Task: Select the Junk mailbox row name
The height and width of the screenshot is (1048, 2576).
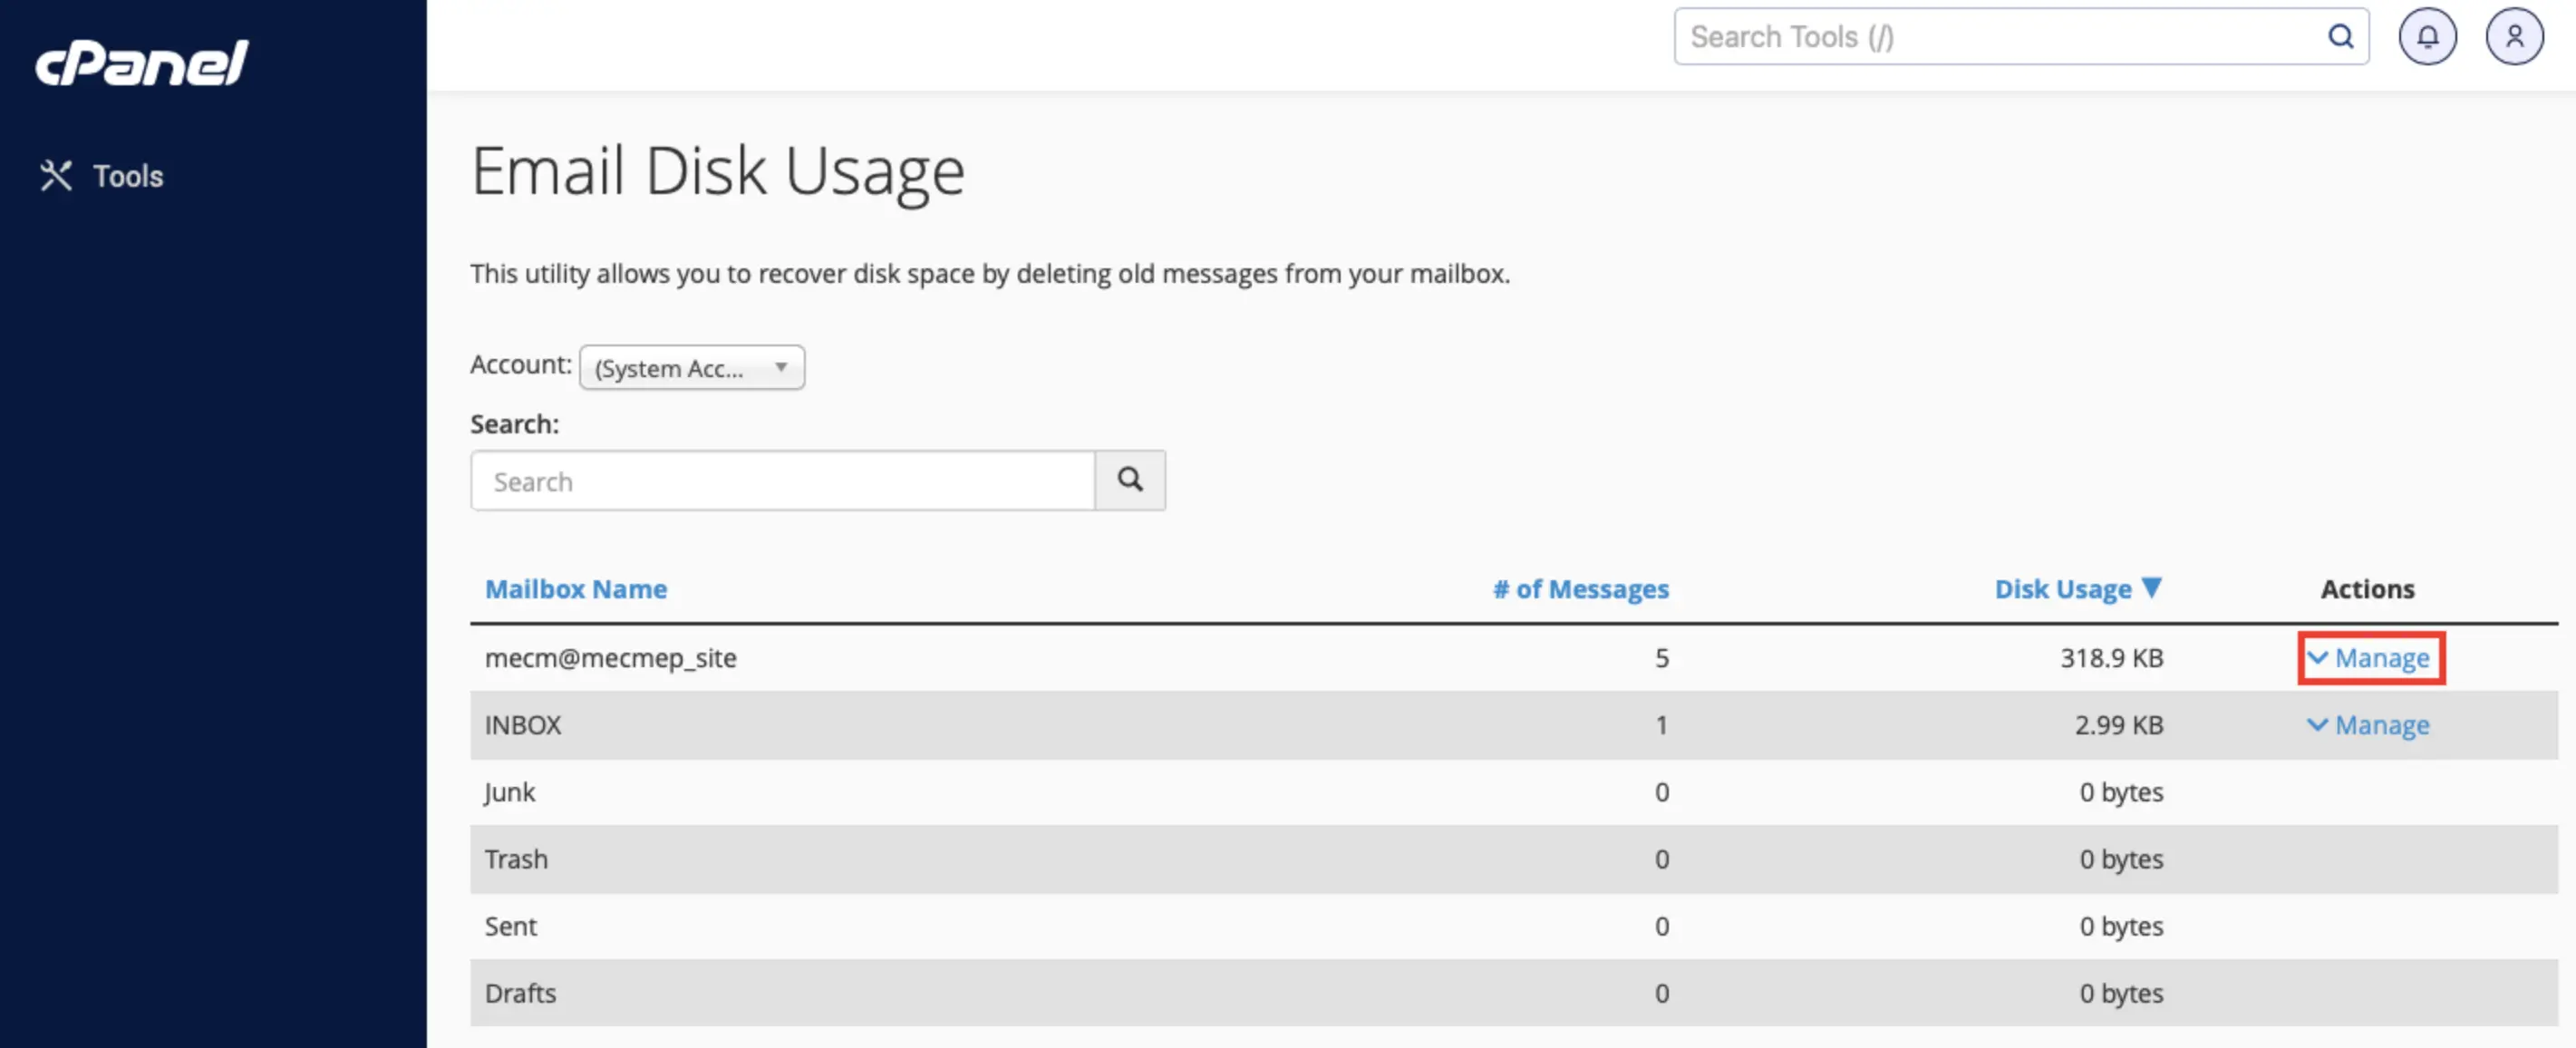Action: (x=510, y=792)
